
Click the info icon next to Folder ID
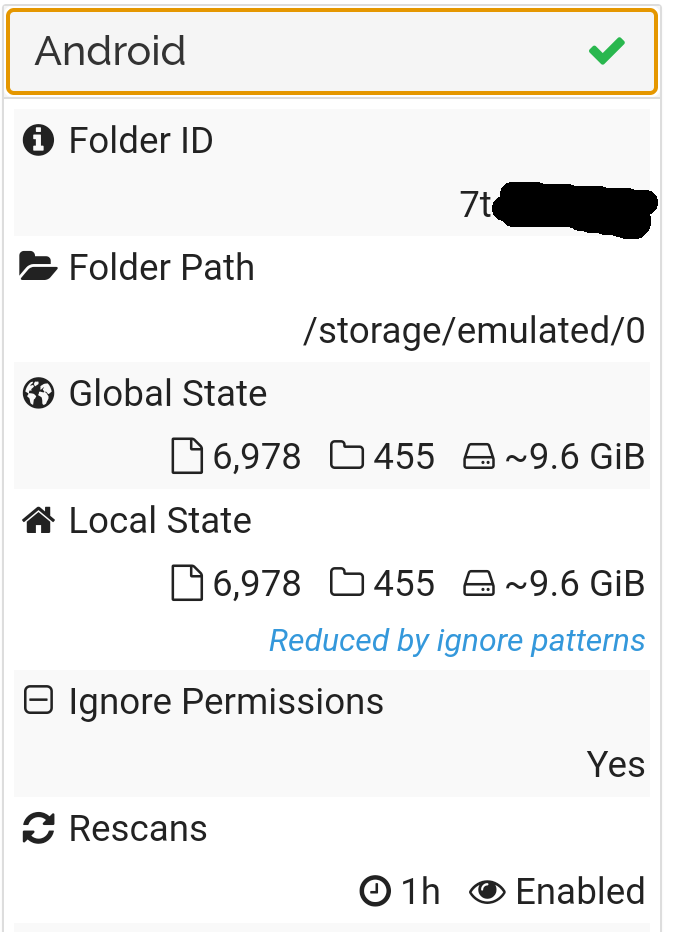click(37, 140)
